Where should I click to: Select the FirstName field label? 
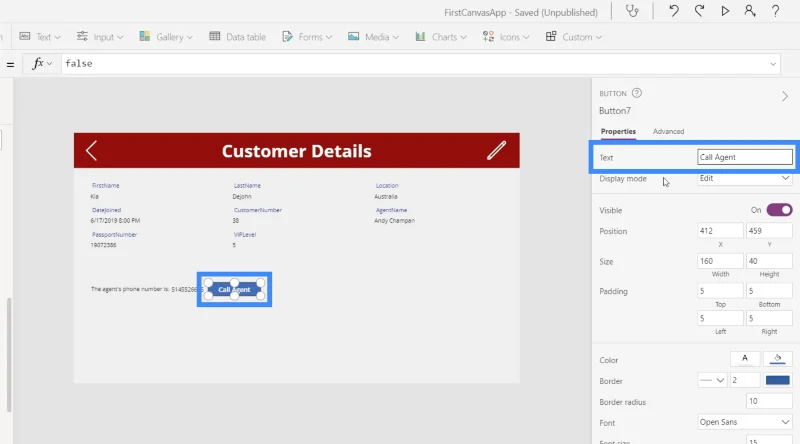(x=106, y=186)
